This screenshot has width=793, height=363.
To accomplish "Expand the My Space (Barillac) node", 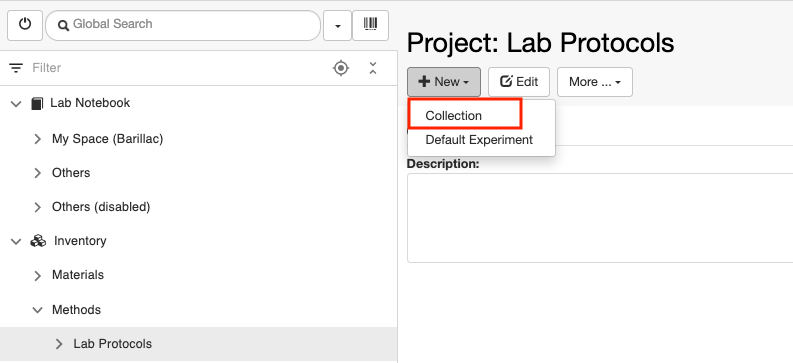I will [37, 139].
